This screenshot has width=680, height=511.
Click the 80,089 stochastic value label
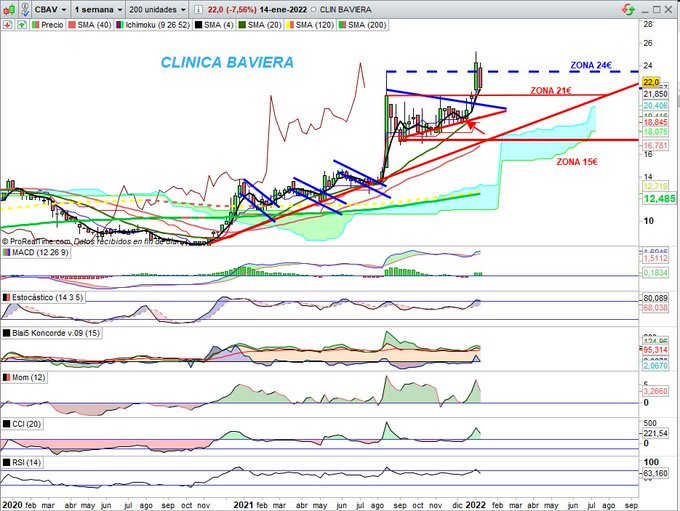click(x=655, y=298)
